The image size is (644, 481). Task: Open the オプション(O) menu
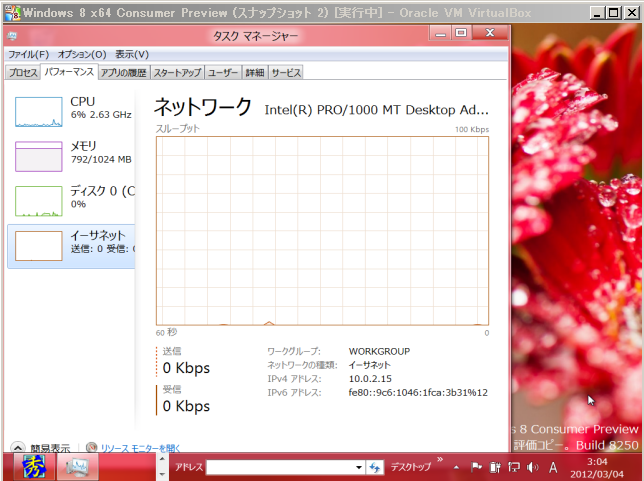click(x=81, y=54)
